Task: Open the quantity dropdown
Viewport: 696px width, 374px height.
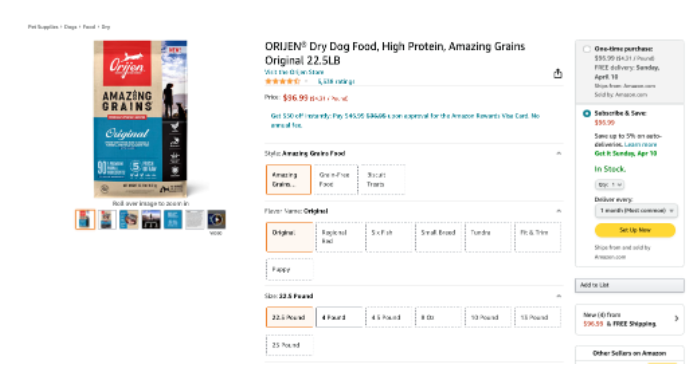Action: (609, 185)
